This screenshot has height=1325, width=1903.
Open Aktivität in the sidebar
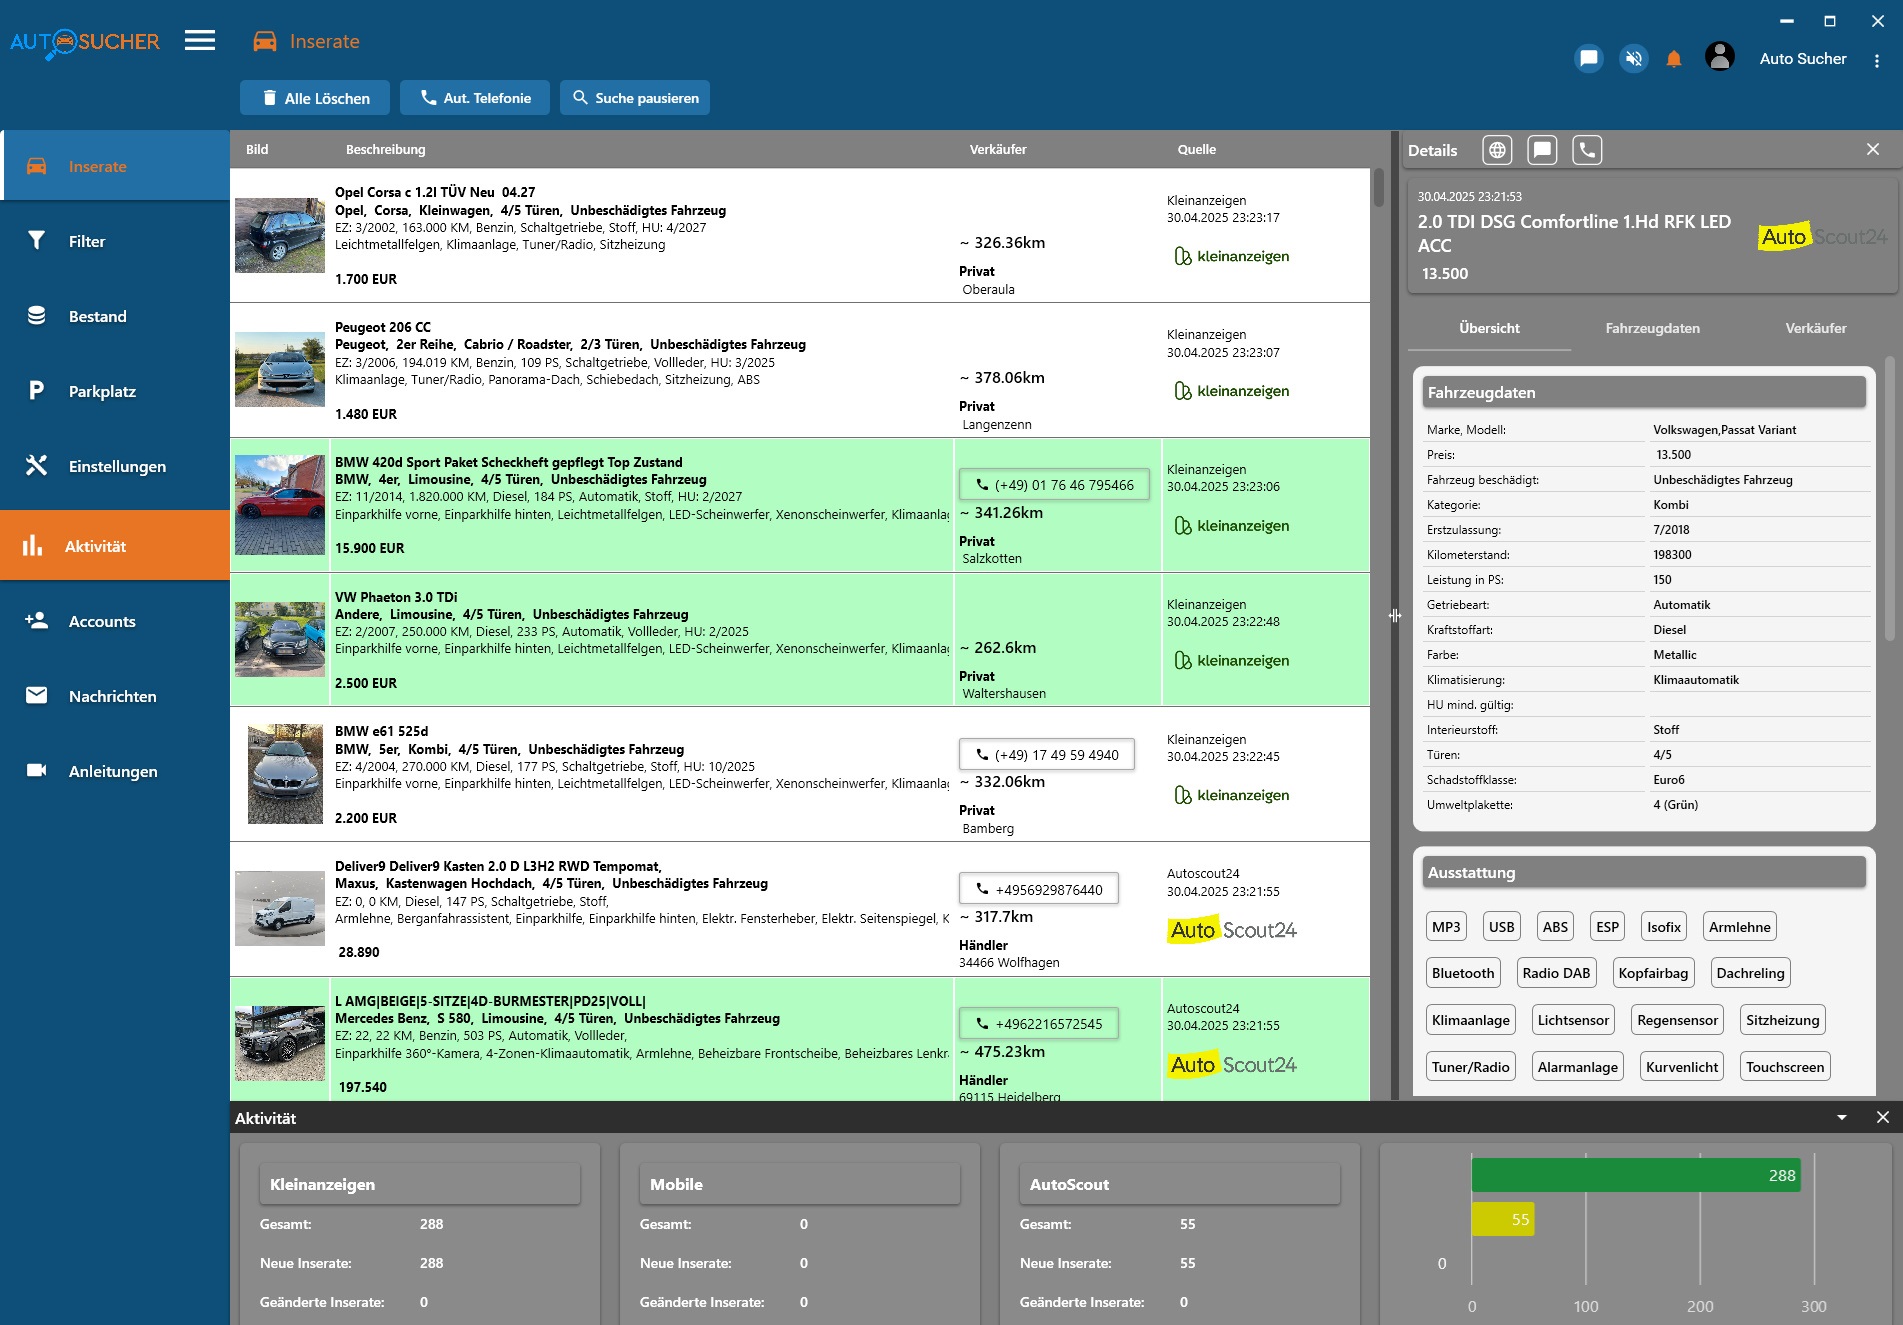click(115, 546)
